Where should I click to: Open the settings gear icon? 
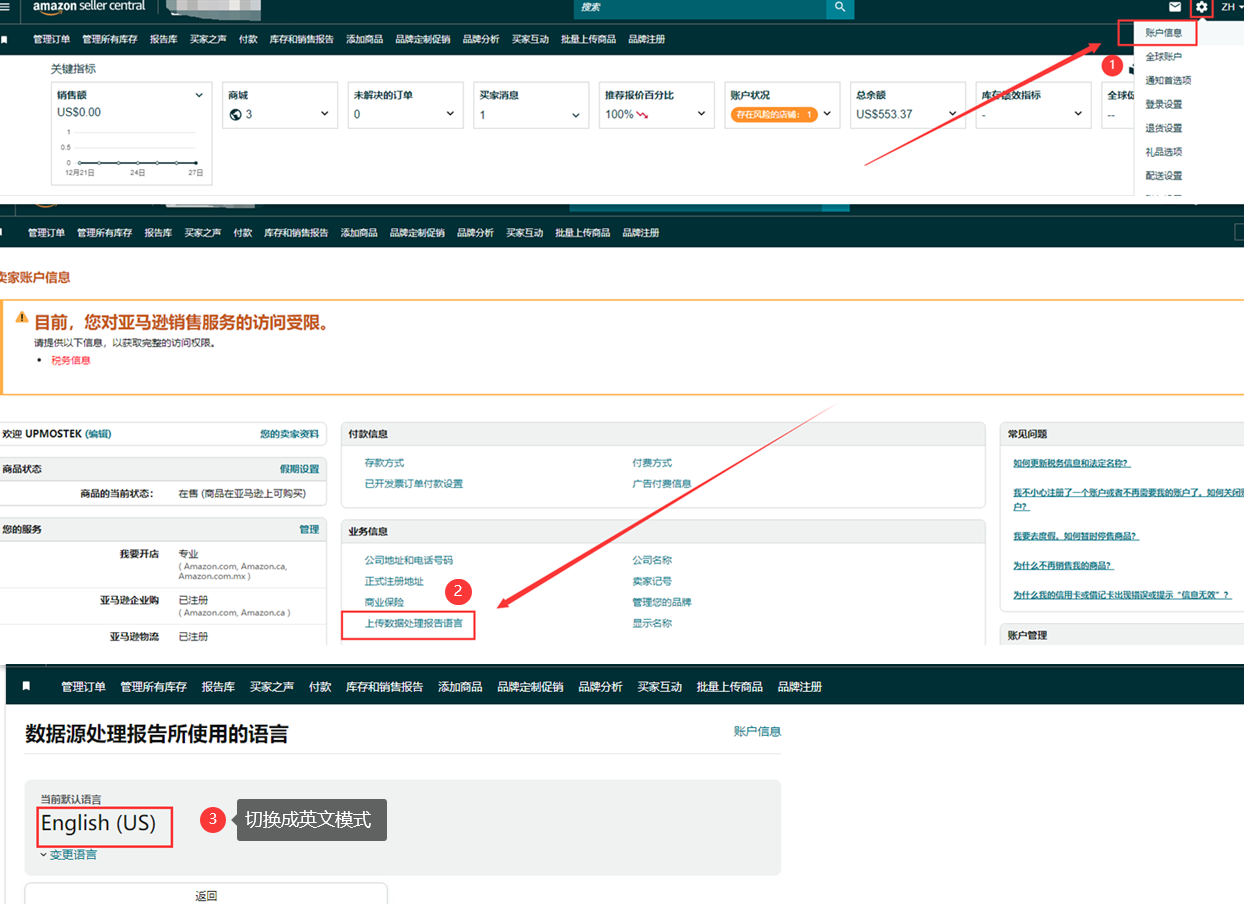[x=1201, y=7]
